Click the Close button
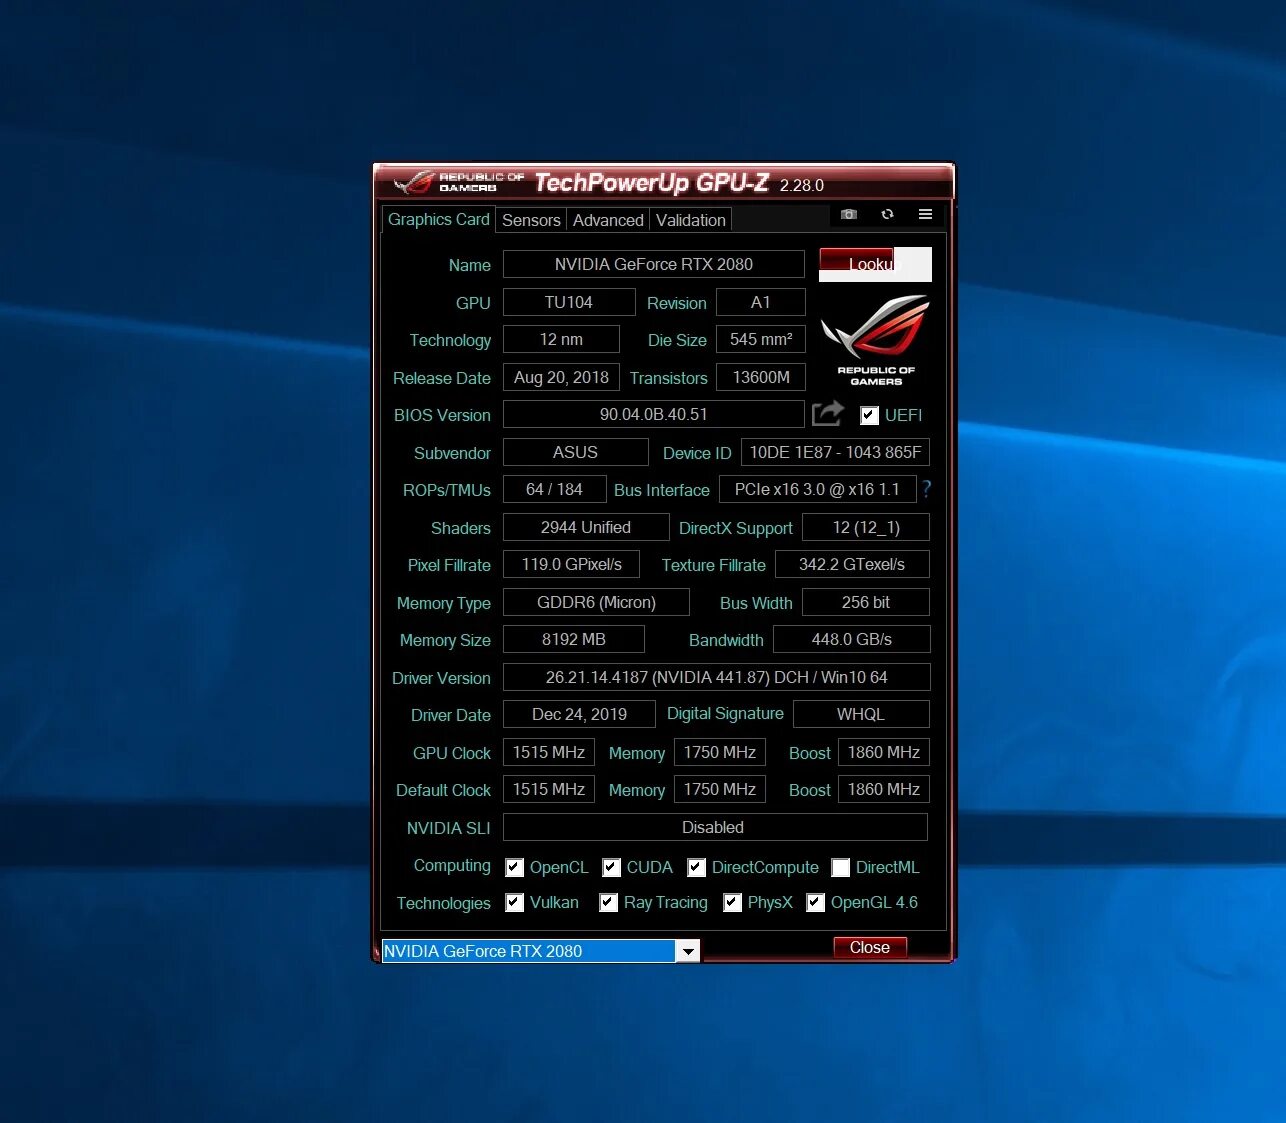Image resolution: width=1286 pixels, height=1123 pixels. pos(870,947)
